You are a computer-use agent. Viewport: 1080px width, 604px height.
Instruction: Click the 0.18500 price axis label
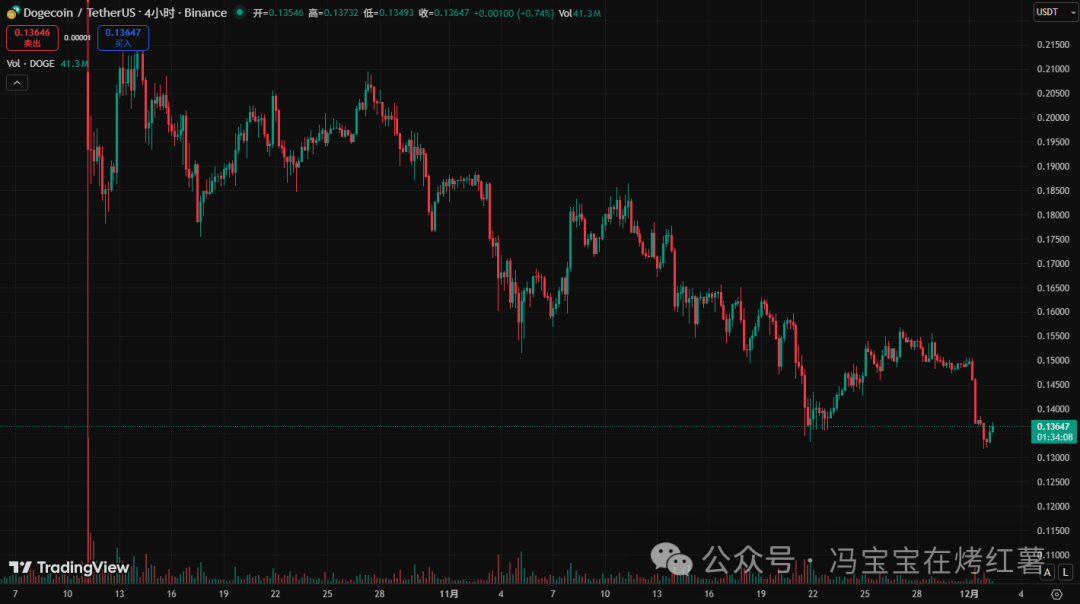click(1053, 191)
